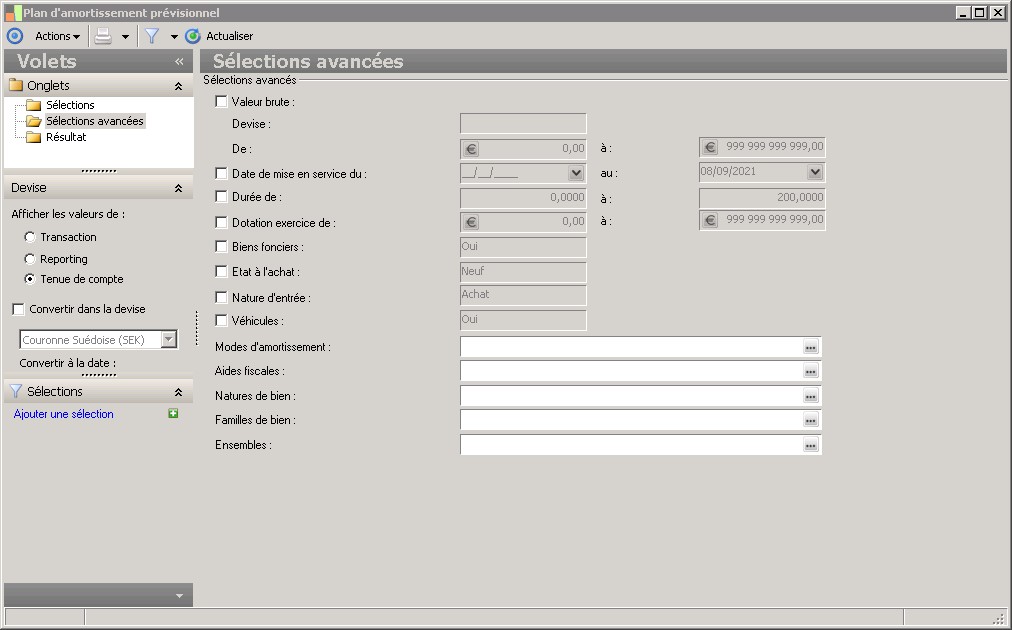The height and width of the screenshot is (630, 1012).
Task: Collapse the Devise panel
Action: 178,188
